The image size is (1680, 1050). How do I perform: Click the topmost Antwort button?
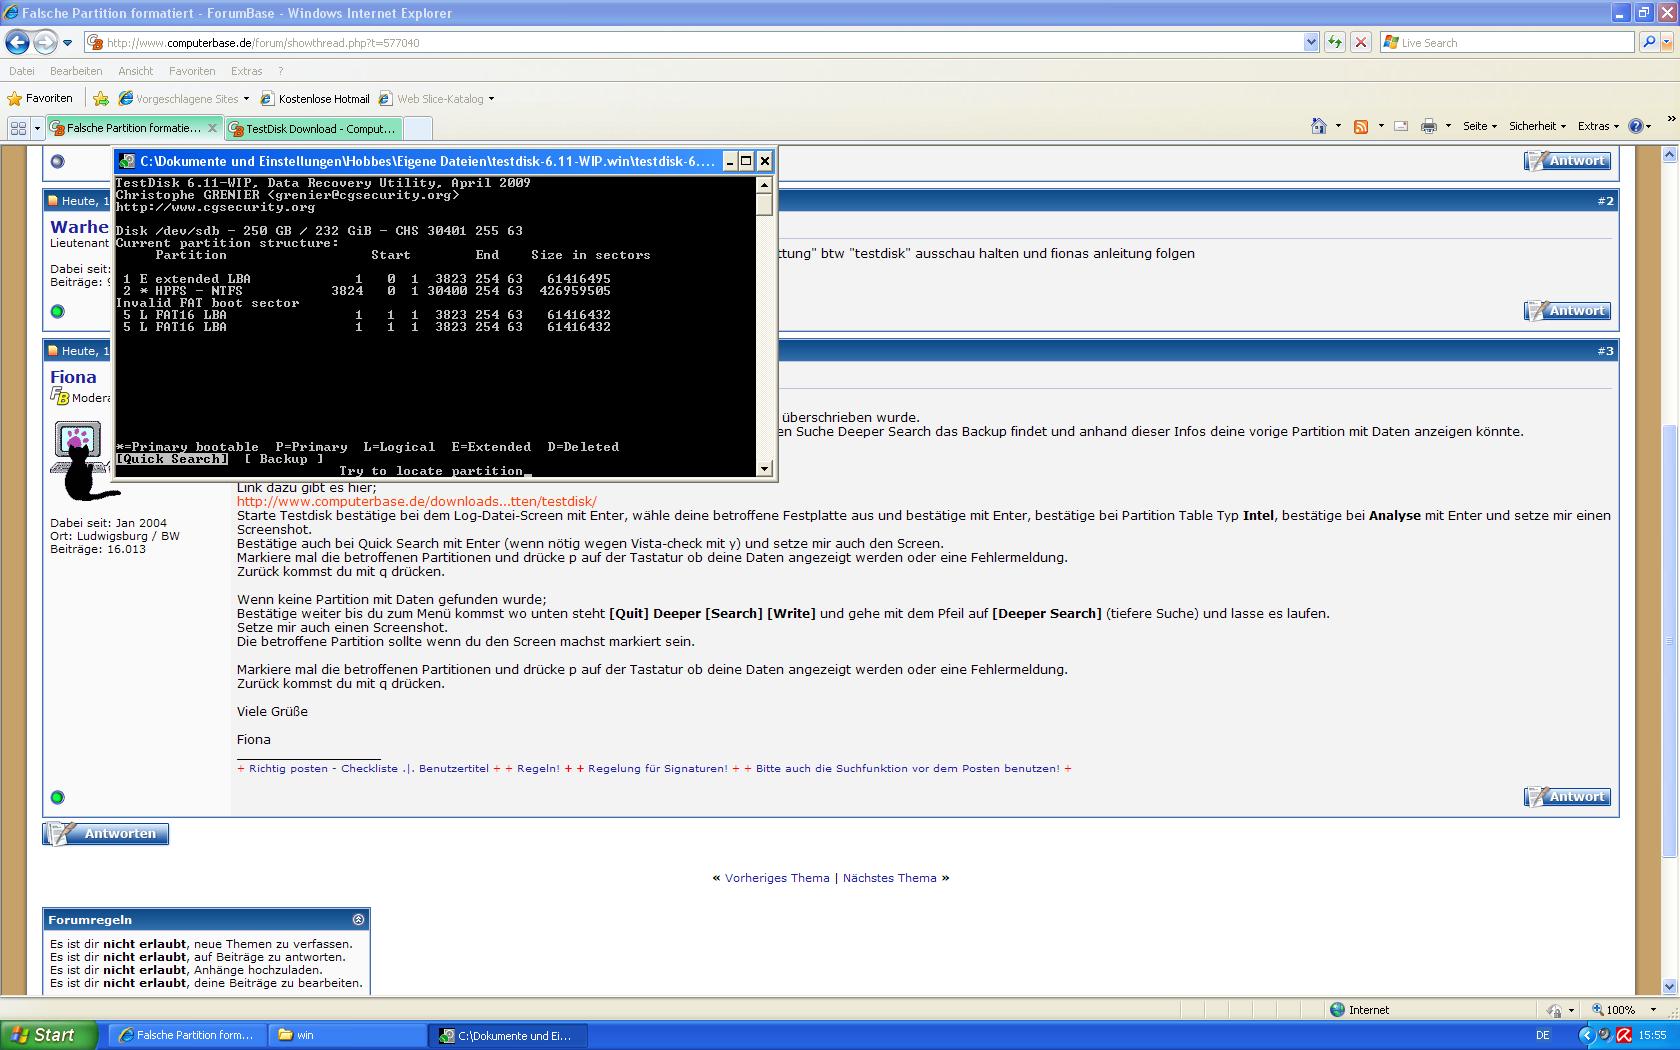click(1567, 161)
